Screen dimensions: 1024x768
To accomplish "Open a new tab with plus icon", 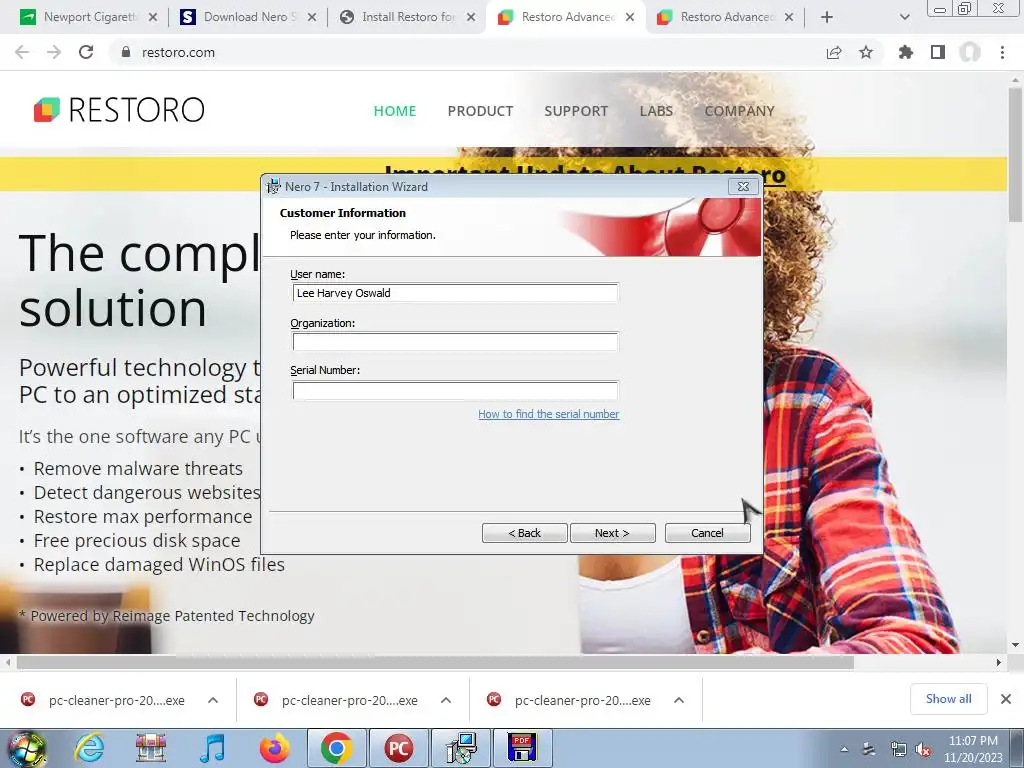I will pyautogui.click(x=827, y=17).
